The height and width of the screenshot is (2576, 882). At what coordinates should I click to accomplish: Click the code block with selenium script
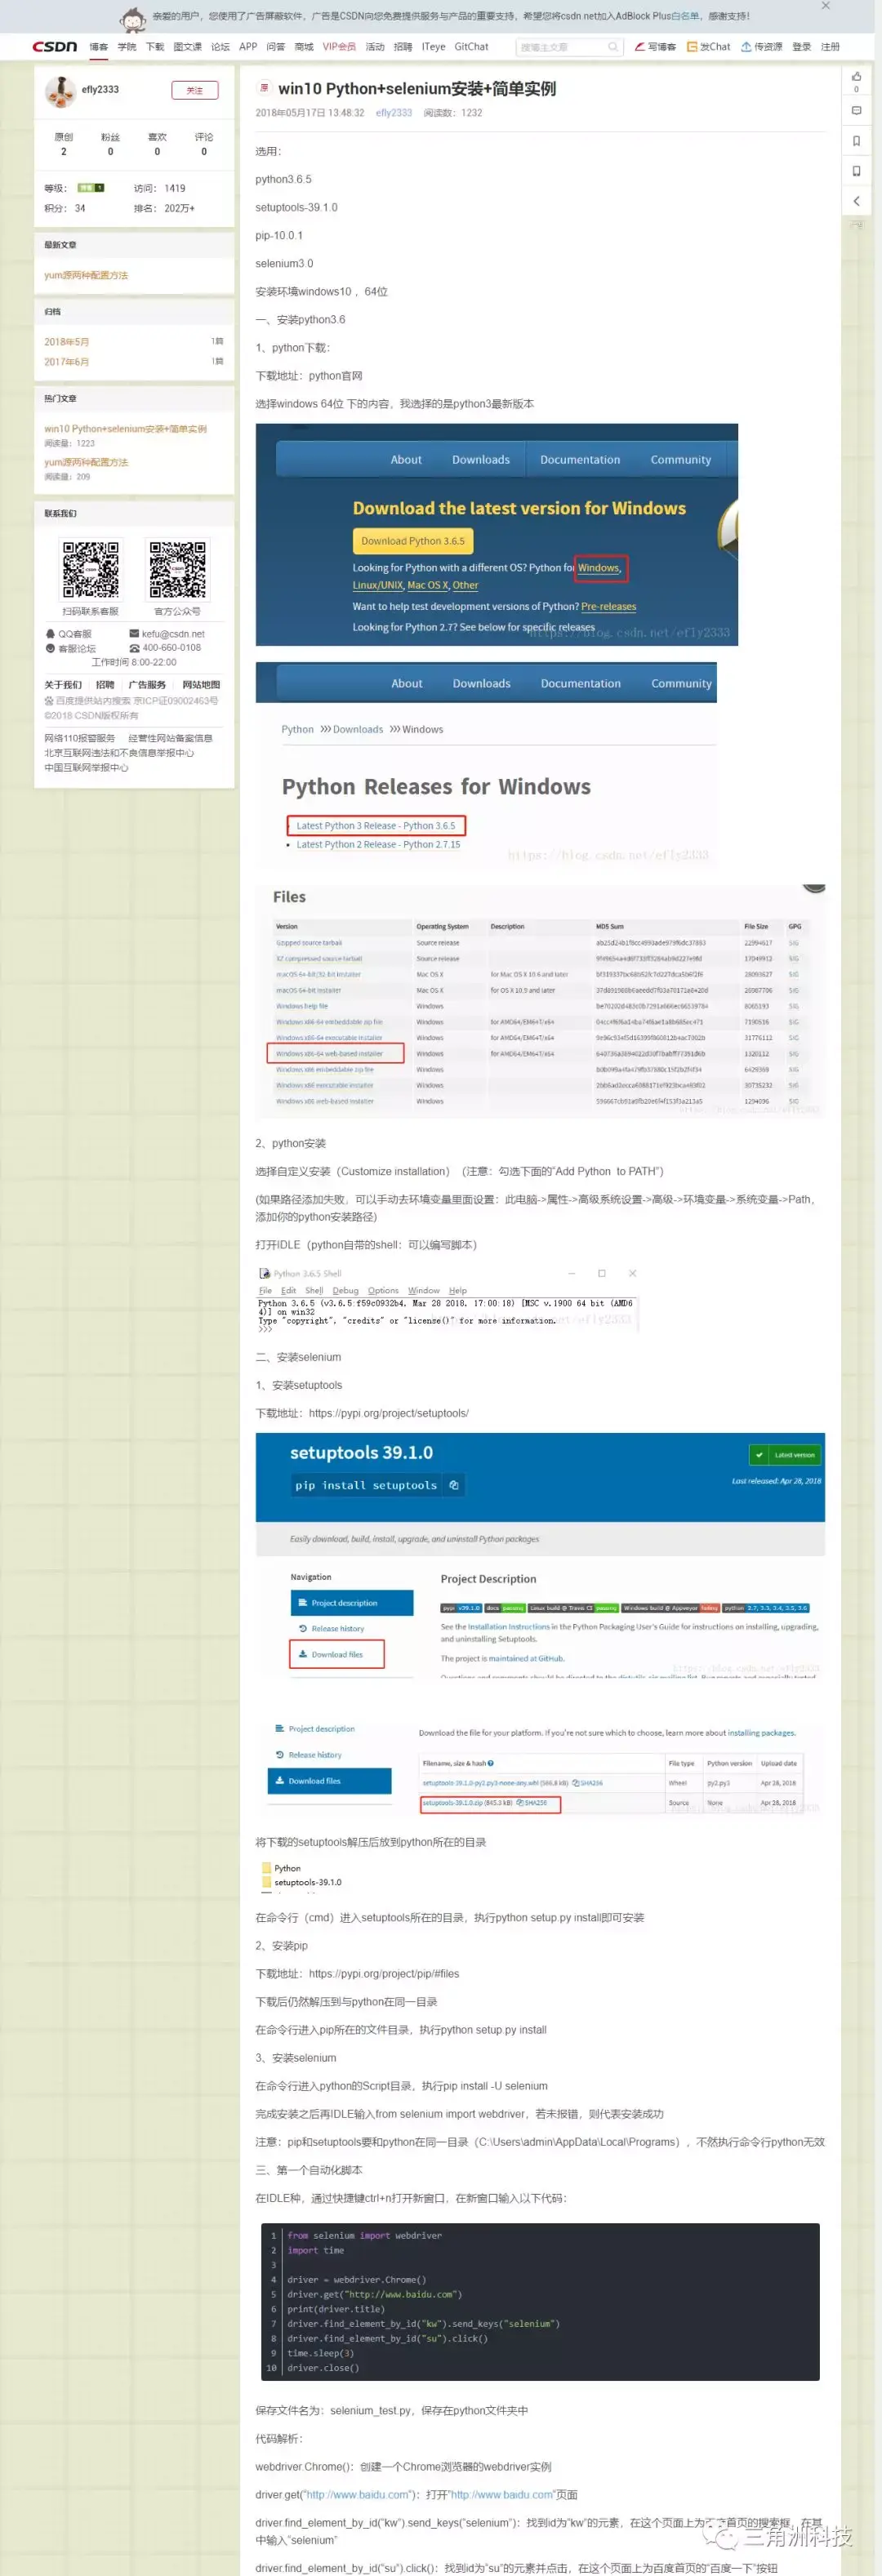541,2301
